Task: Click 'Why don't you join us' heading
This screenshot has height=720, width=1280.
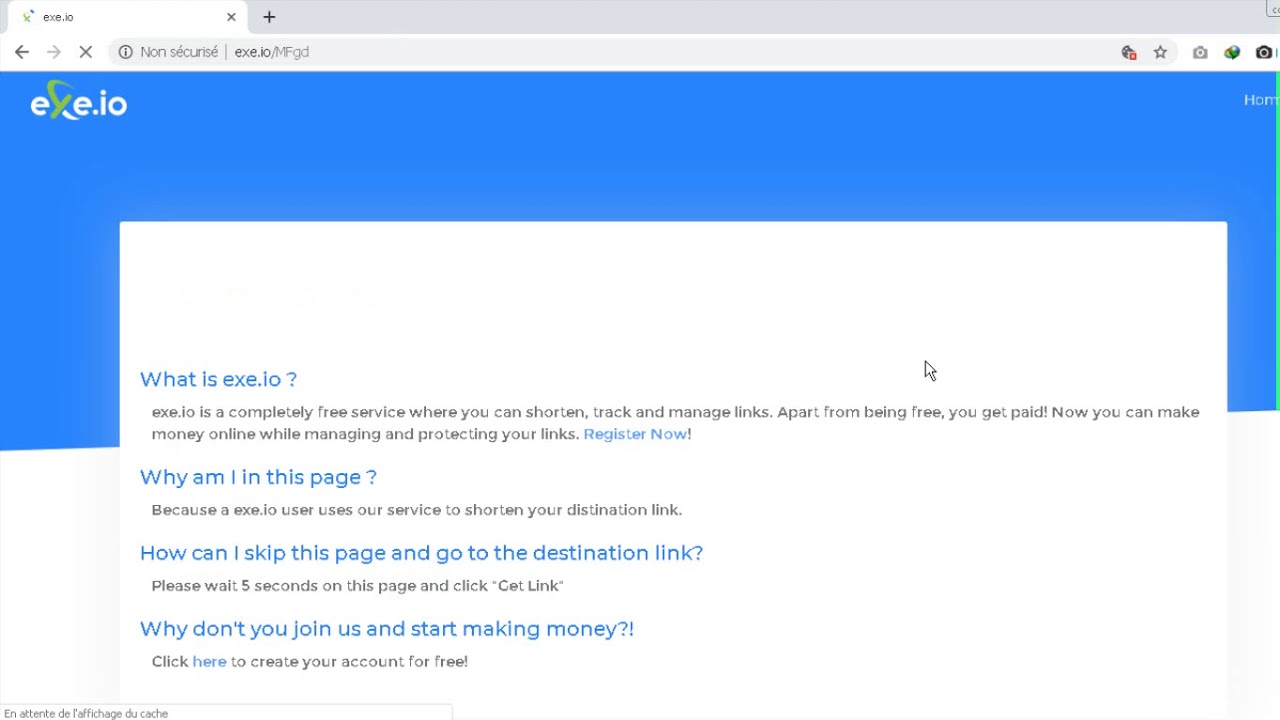Action: (x=386, y=629)
